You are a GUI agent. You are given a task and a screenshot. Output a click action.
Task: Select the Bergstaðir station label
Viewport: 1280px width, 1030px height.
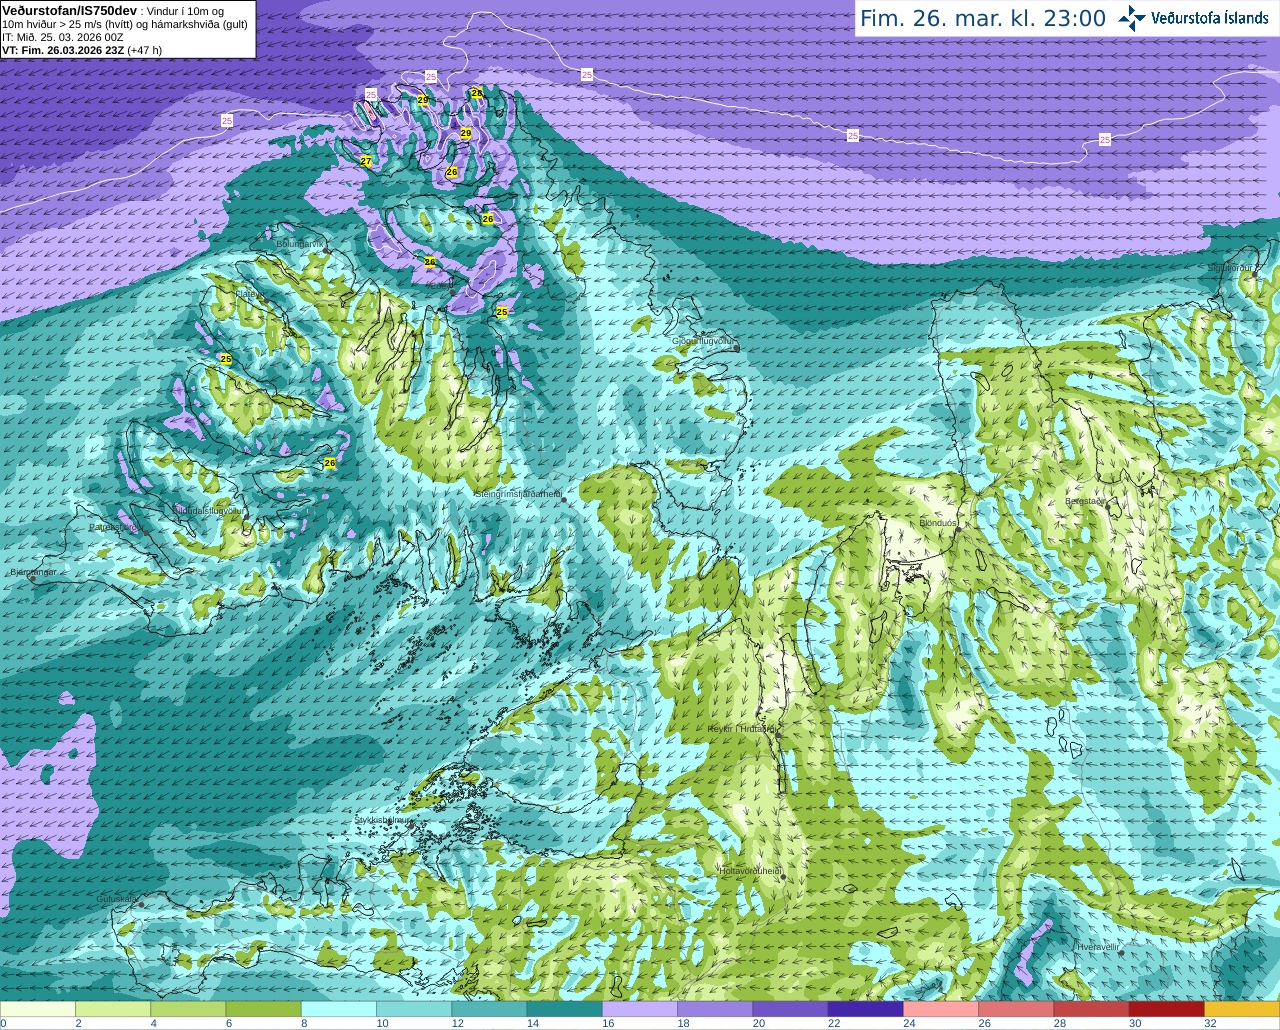(1085, 501)
